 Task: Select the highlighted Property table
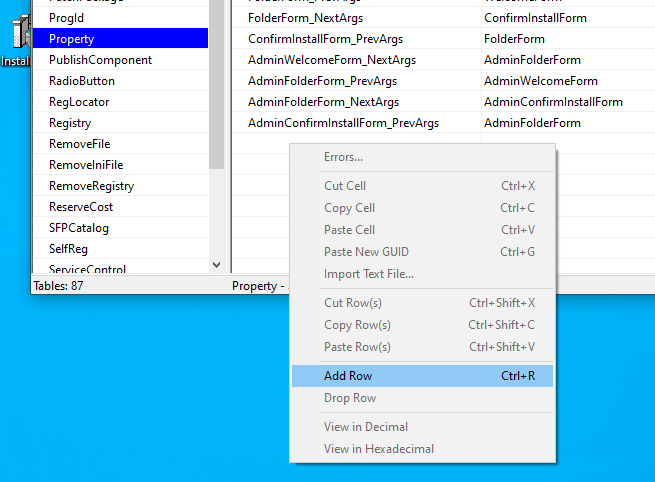pos(72,39)
